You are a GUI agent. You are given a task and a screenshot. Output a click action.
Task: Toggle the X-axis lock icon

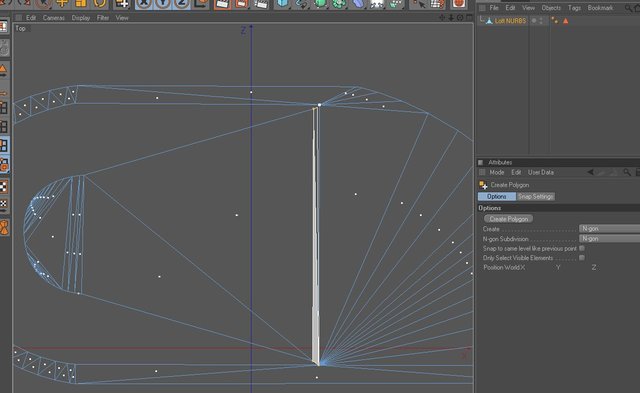click(144, 3)
